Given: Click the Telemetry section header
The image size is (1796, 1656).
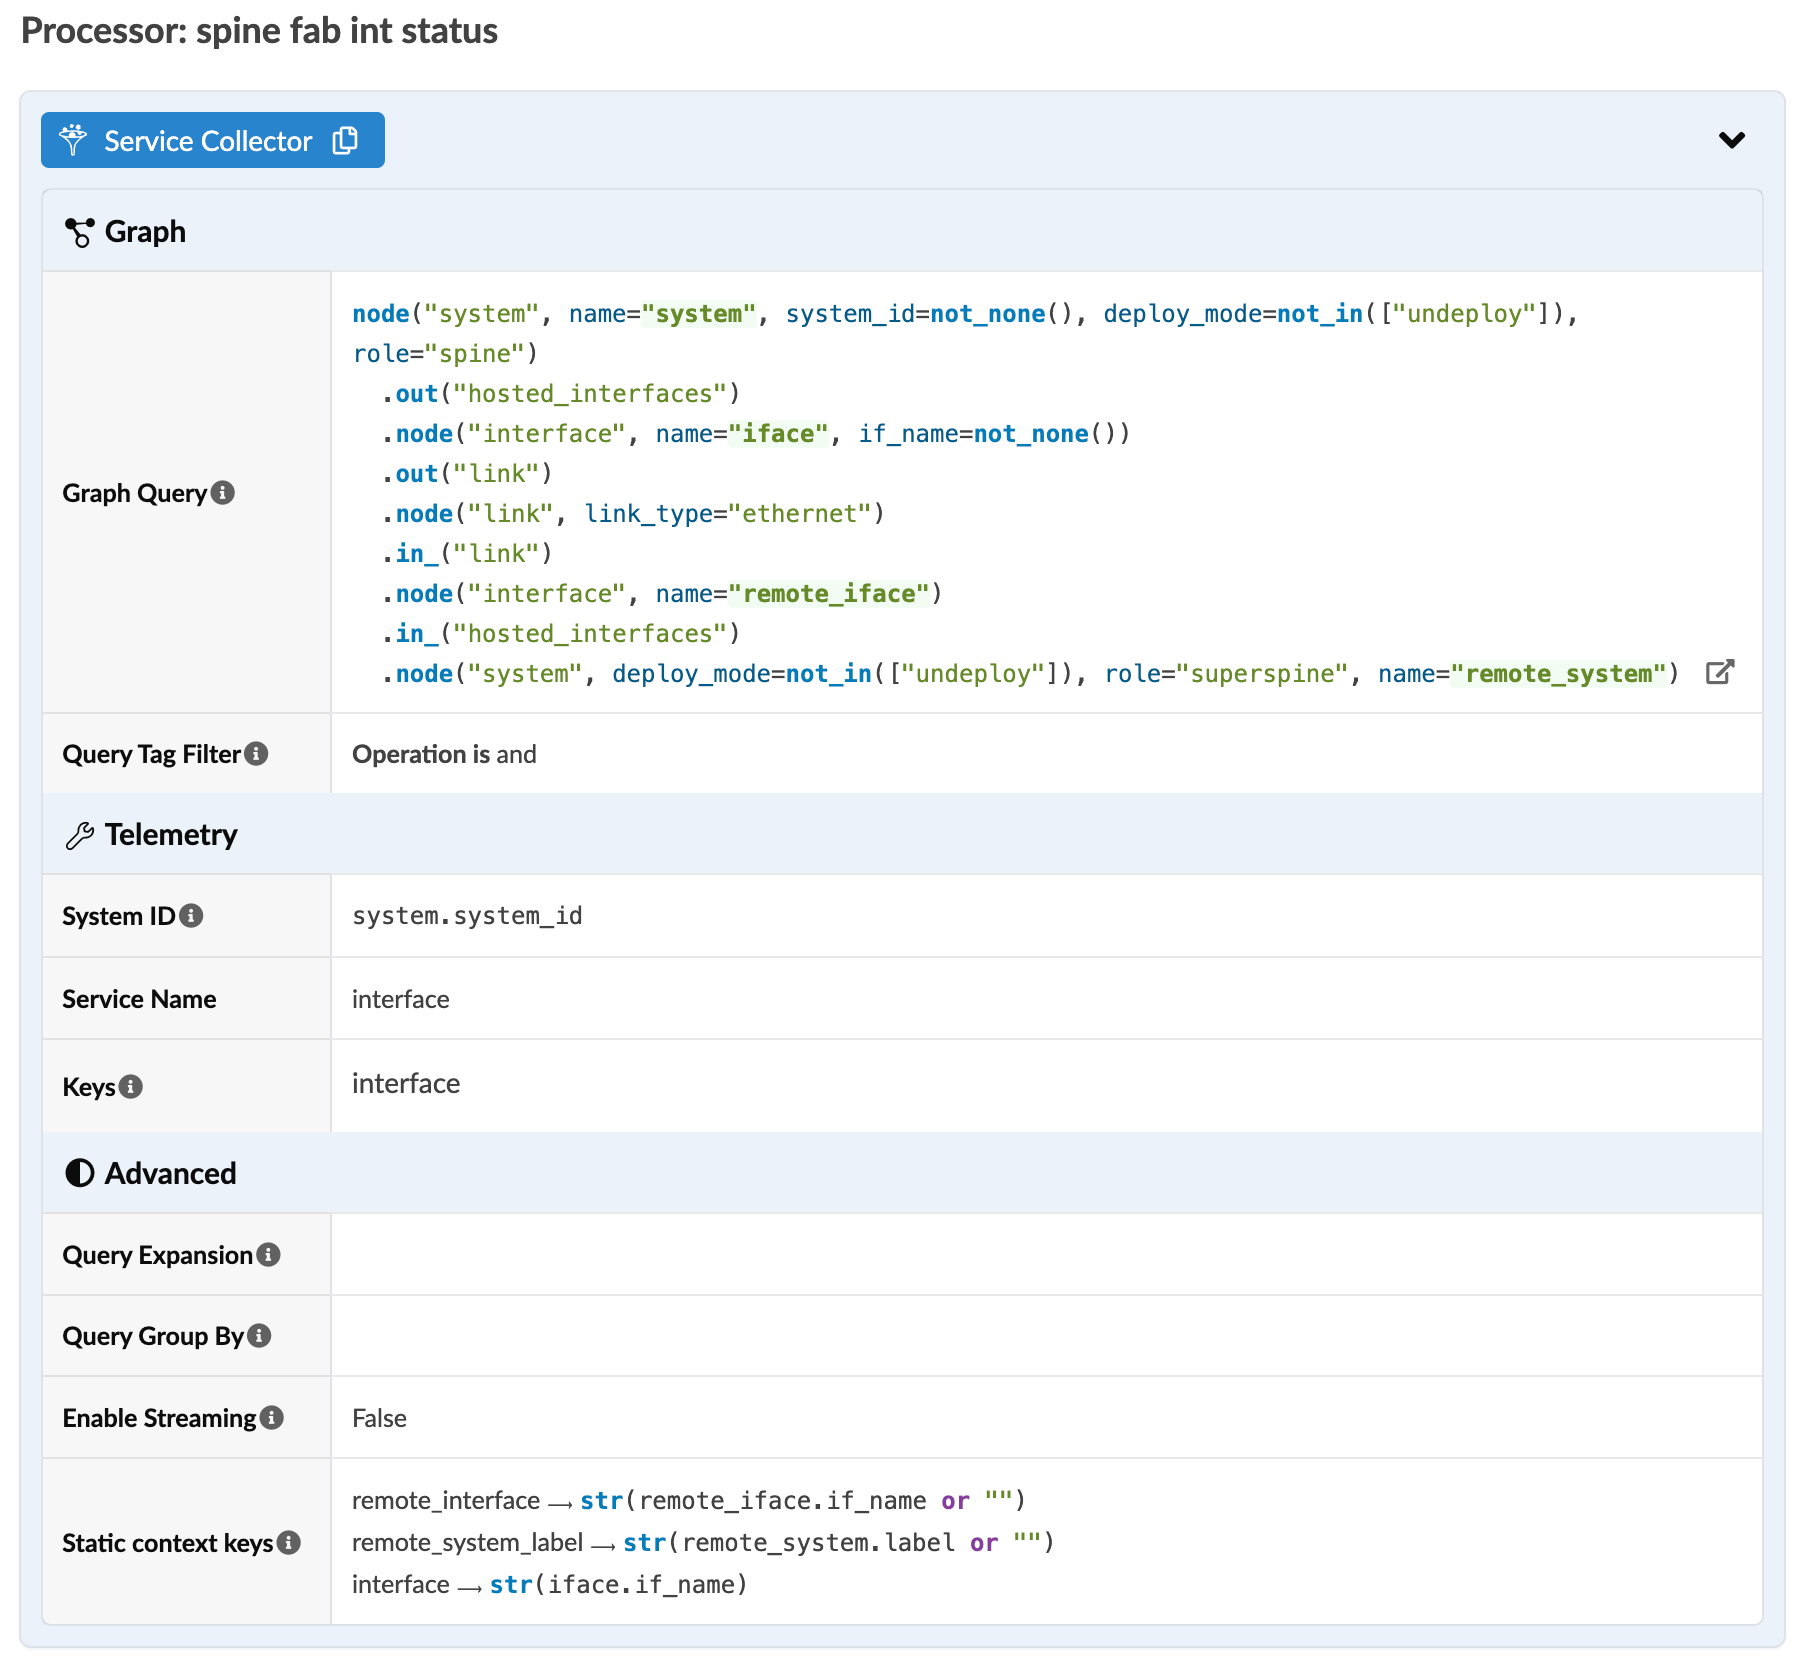Looking at the screenshot, I should (x=170, y=835).
